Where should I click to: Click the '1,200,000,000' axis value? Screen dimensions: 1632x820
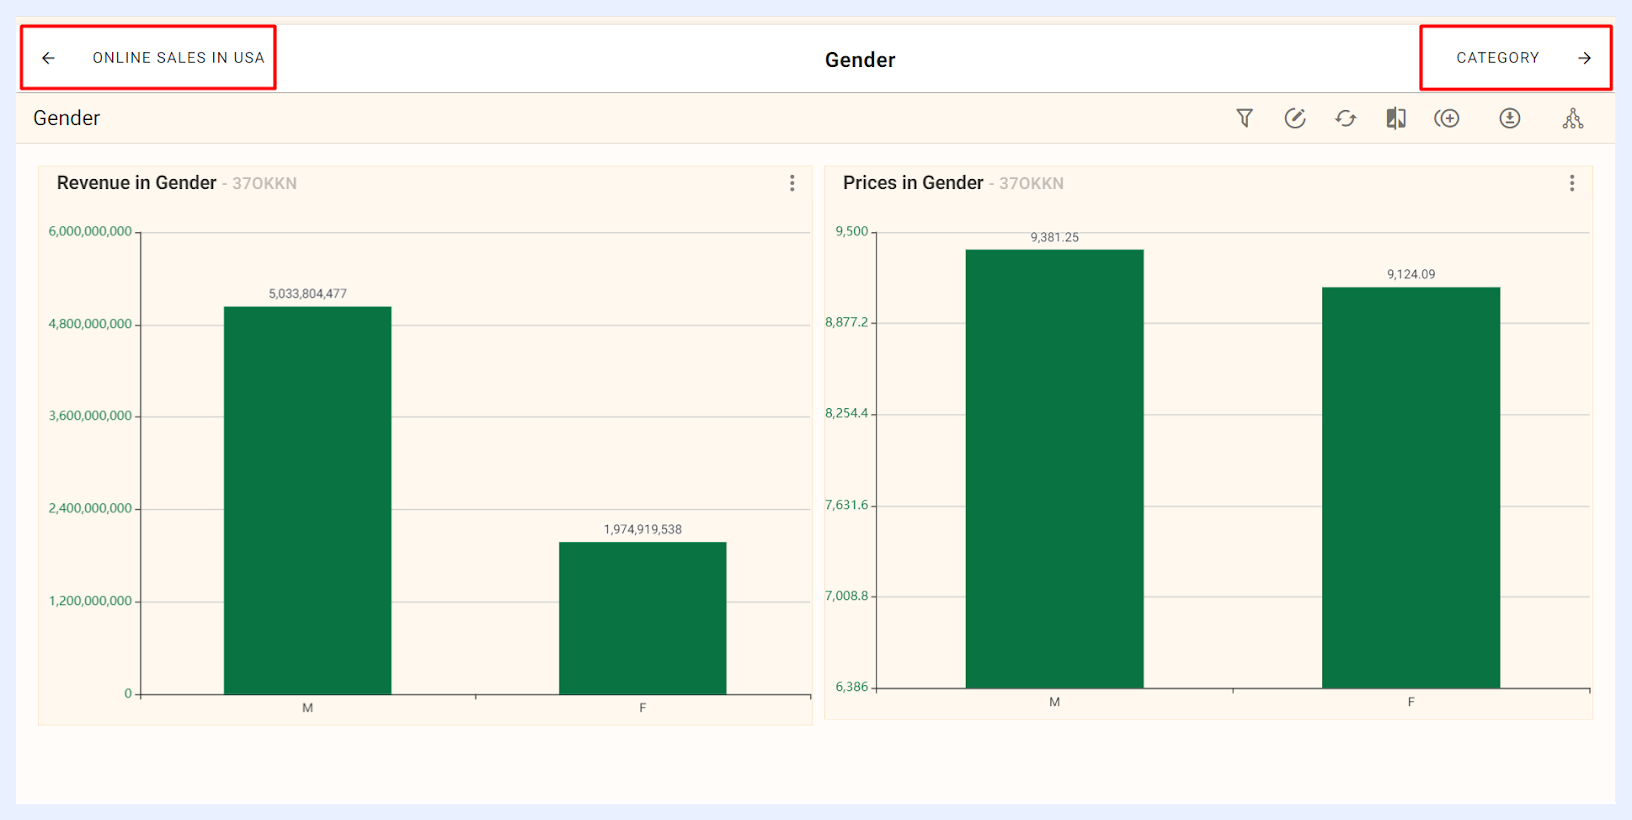(x=90, y=601)
